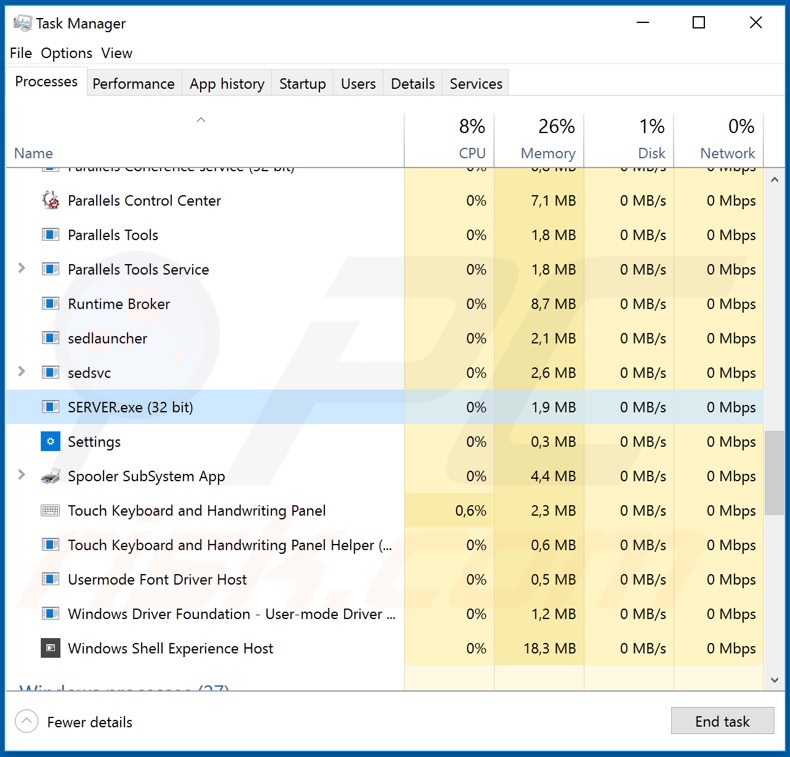Click the Parallels Control Center process icon
The height and width of the screenshot is (757, 790).
[x=50, y=200]
